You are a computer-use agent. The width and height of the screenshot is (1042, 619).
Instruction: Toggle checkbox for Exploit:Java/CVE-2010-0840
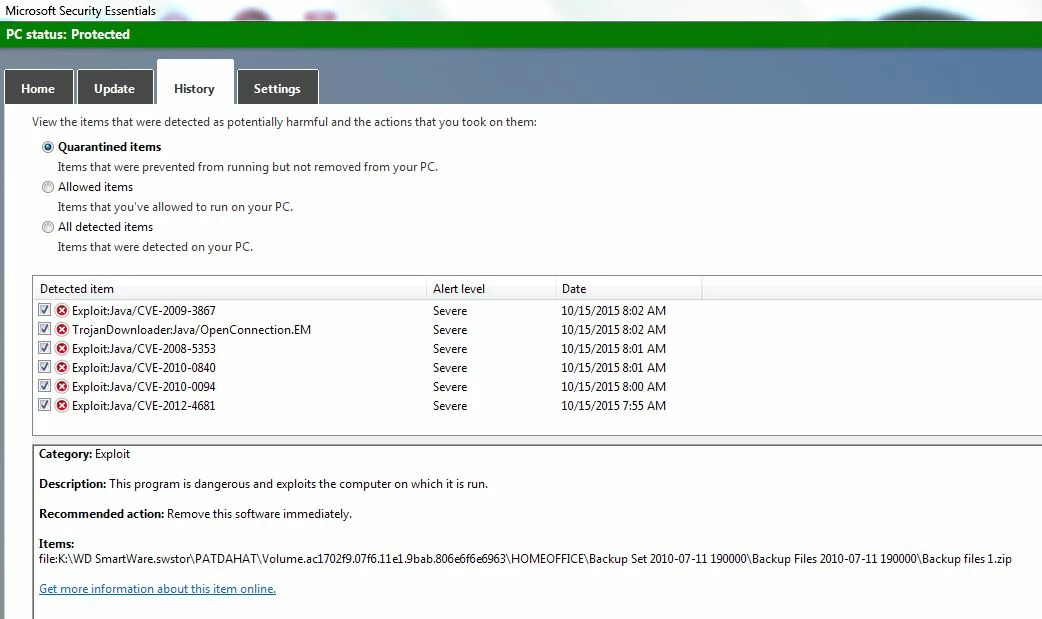45,366
